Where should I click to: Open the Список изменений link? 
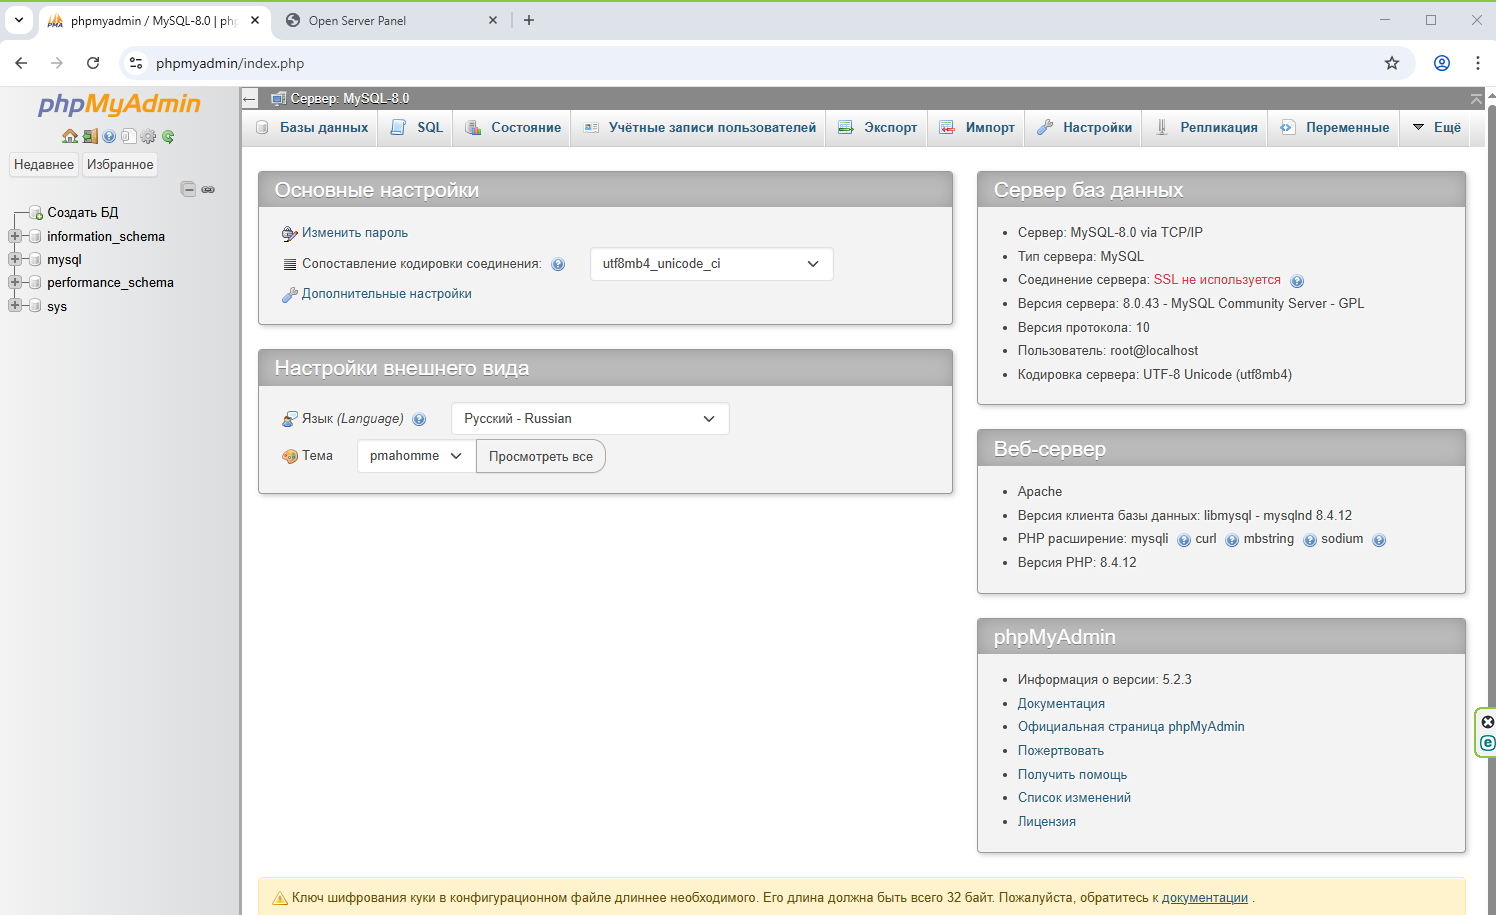[1074, 797]
